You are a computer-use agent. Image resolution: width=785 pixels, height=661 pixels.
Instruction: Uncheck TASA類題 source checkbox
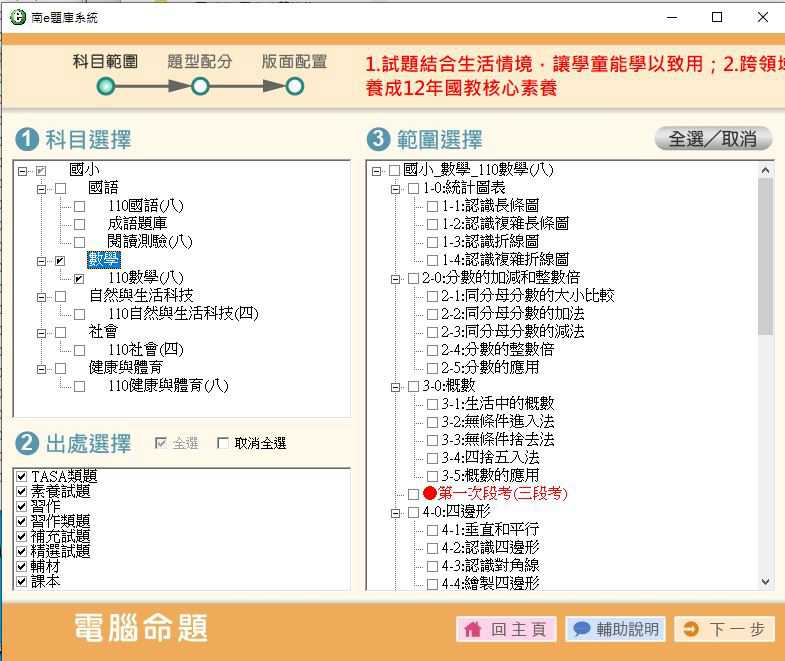pos(22,476)
